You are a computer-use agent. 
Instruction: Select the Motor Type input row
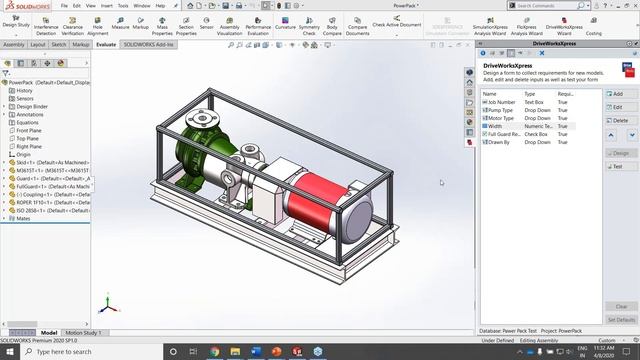pyautogui.click(x=528, y=118)
